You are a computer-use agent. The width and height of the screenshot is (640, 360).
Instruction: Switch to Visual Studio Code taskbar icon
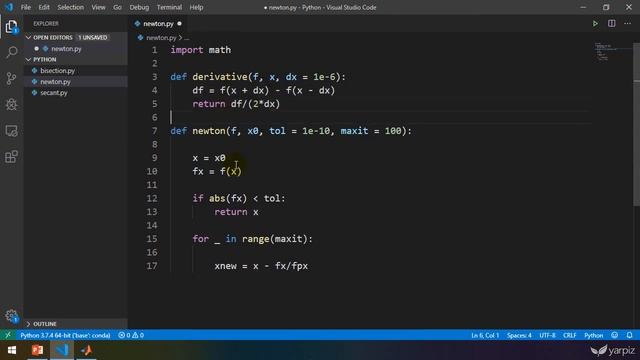click(x=62, y=350)
